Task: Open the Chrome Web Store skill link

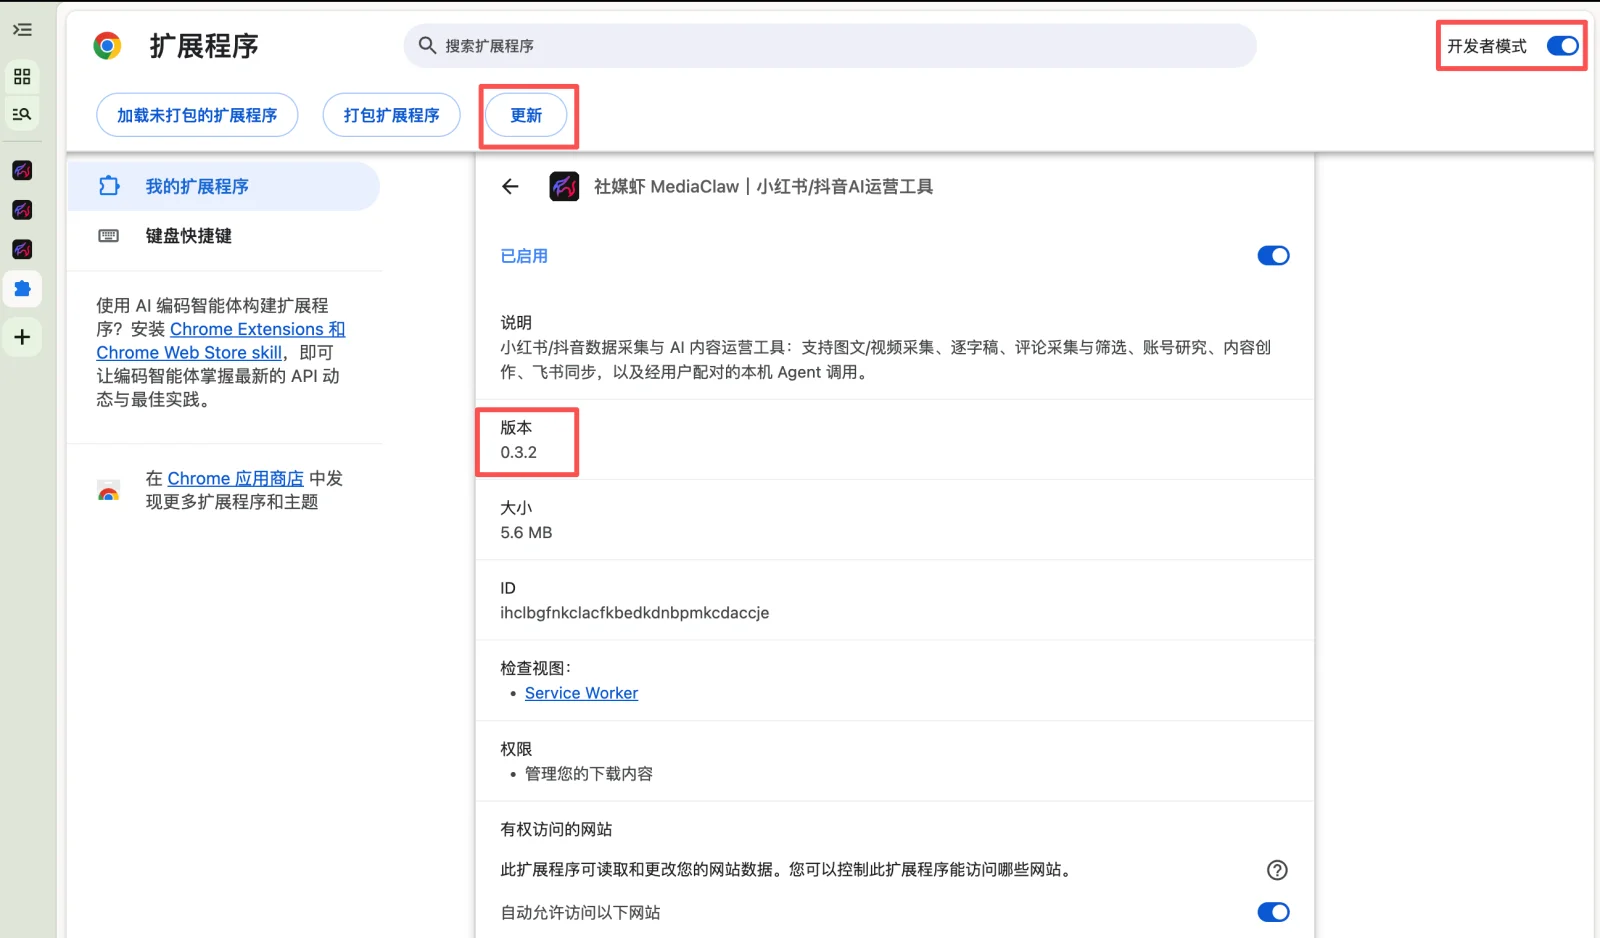Action: (x=189, y=352)
